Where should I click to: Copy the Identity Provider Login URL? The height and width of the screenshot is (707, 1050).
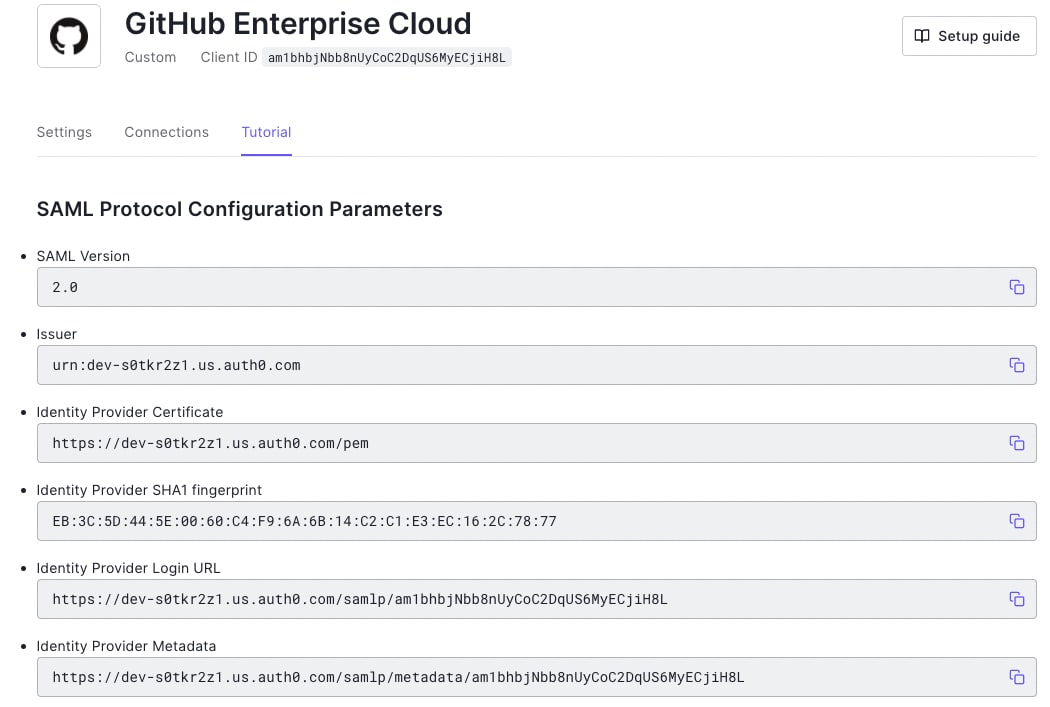coord(1017,599)
